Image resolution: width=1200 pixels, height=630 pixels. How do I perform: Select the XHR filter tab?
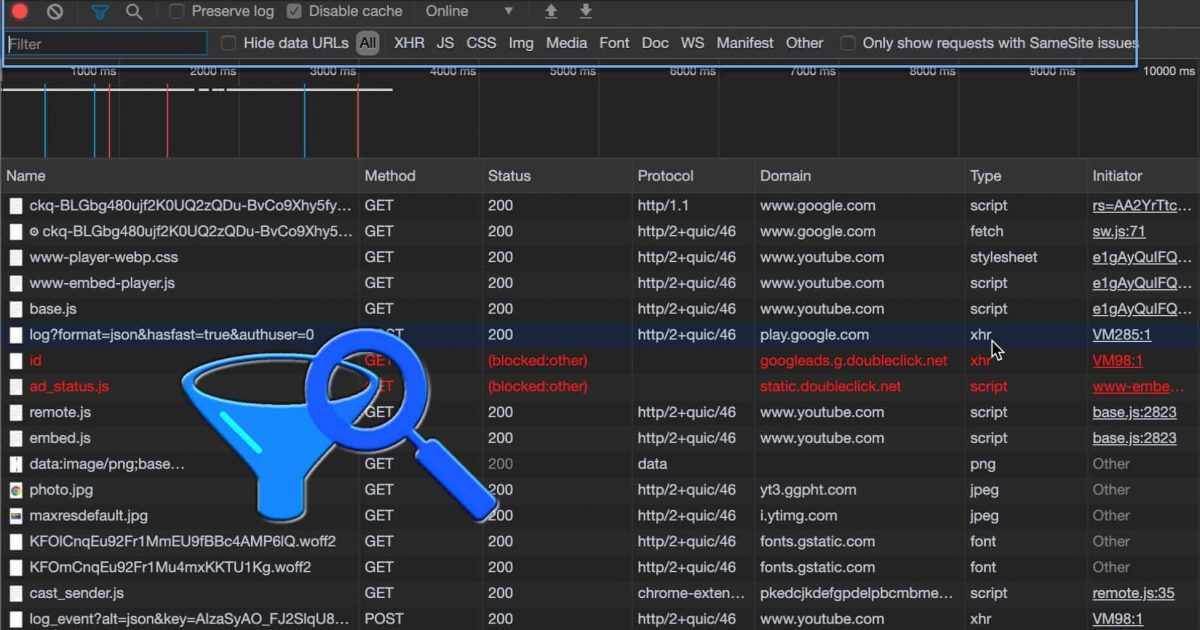pyautogui.click(x=409, y=43)
